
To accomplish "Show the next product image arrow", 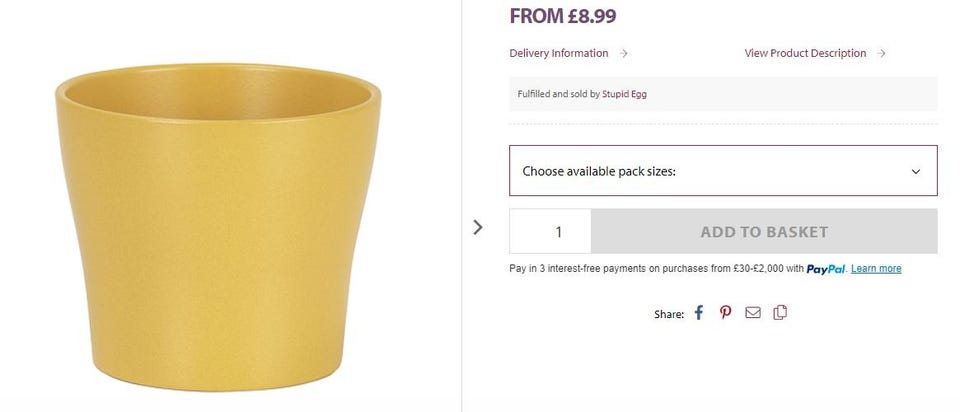I will (x=478, y=227).
